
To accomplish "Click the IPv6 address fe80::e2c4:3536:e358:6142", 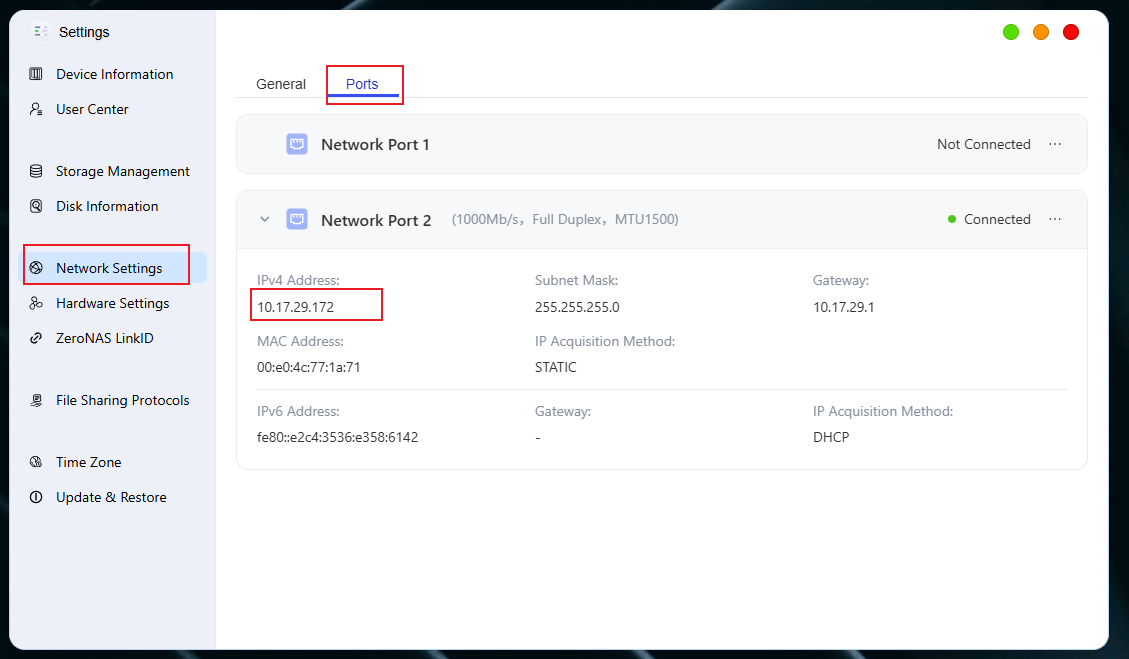I will click(x=338, y=437).
